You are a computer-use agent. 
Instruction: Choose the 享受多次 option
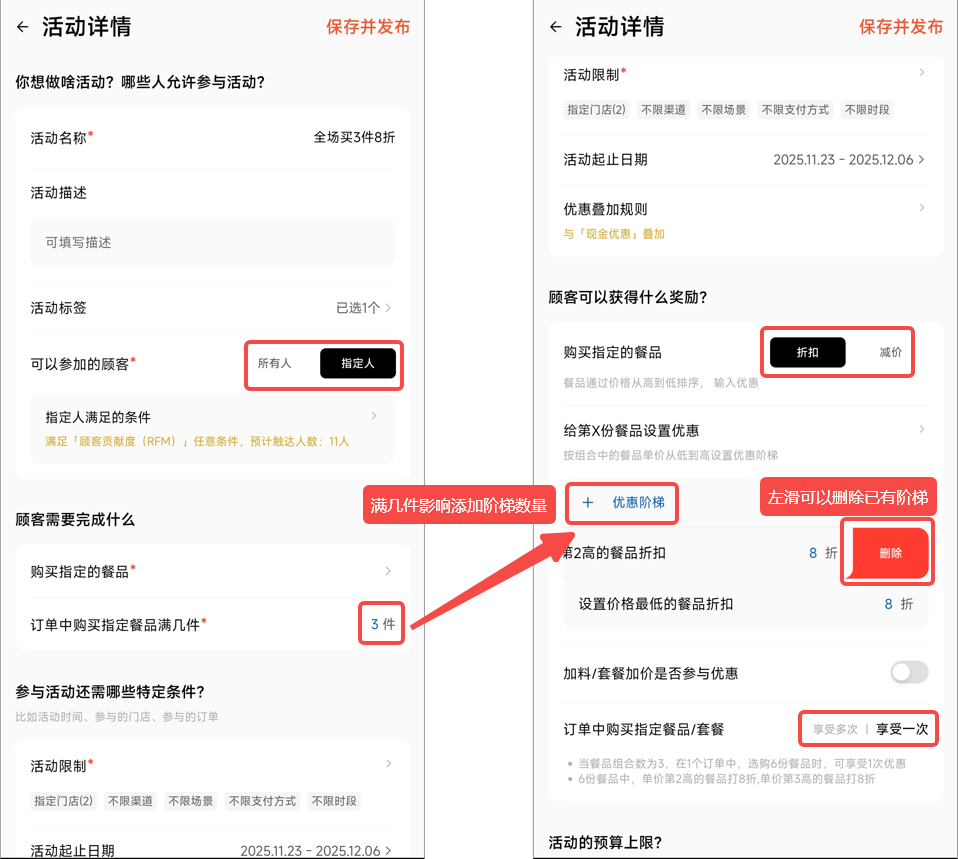(x=834, y=729)
